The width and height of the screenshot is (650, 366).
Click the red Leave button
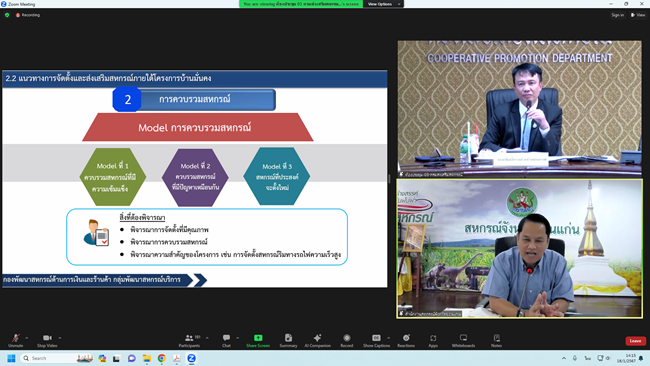(635, 341)
